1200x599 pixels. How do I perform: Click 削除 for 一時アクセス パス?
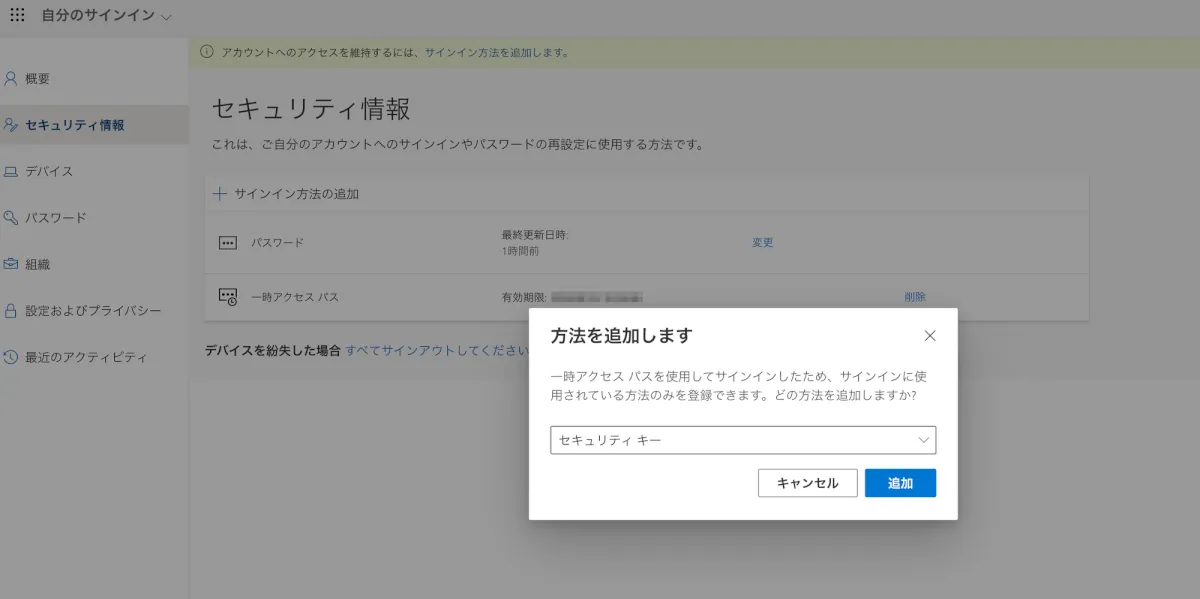[x=915, y=297]
